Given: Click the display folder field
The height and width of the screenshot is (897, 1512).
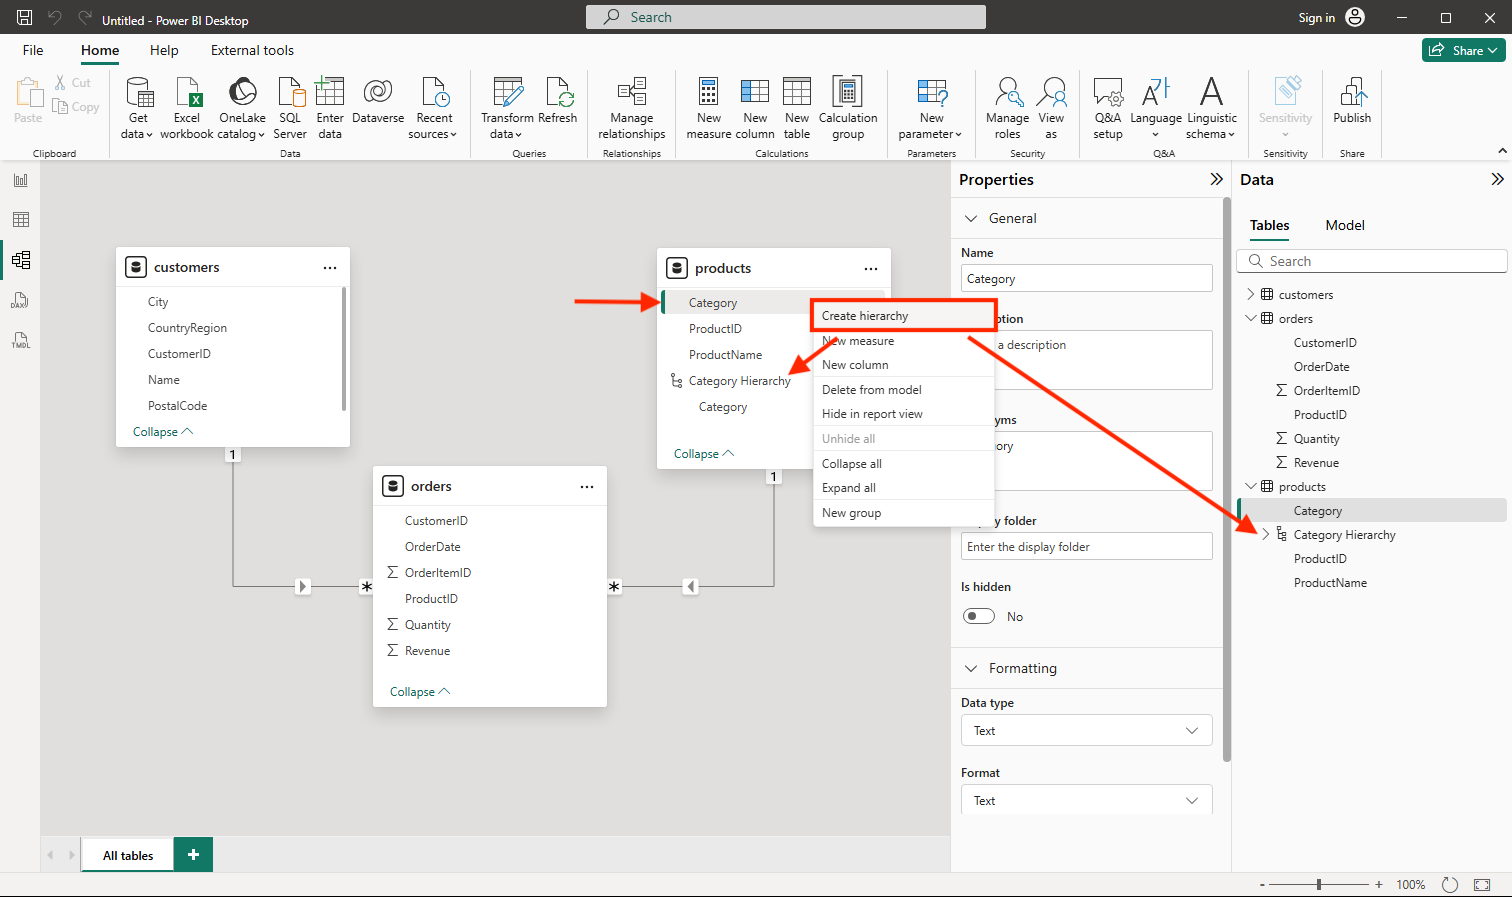Looking at the screenshot, I should click(x=1087, y=547).
